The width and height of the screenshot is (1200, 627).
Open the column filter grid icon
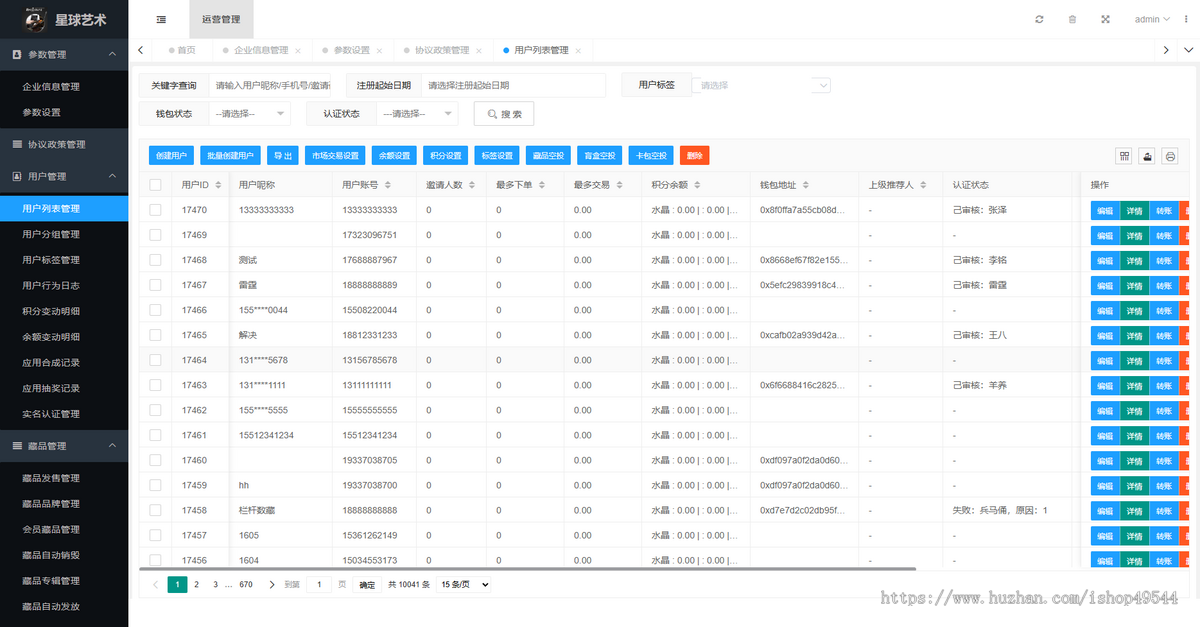click(1124, 156)
